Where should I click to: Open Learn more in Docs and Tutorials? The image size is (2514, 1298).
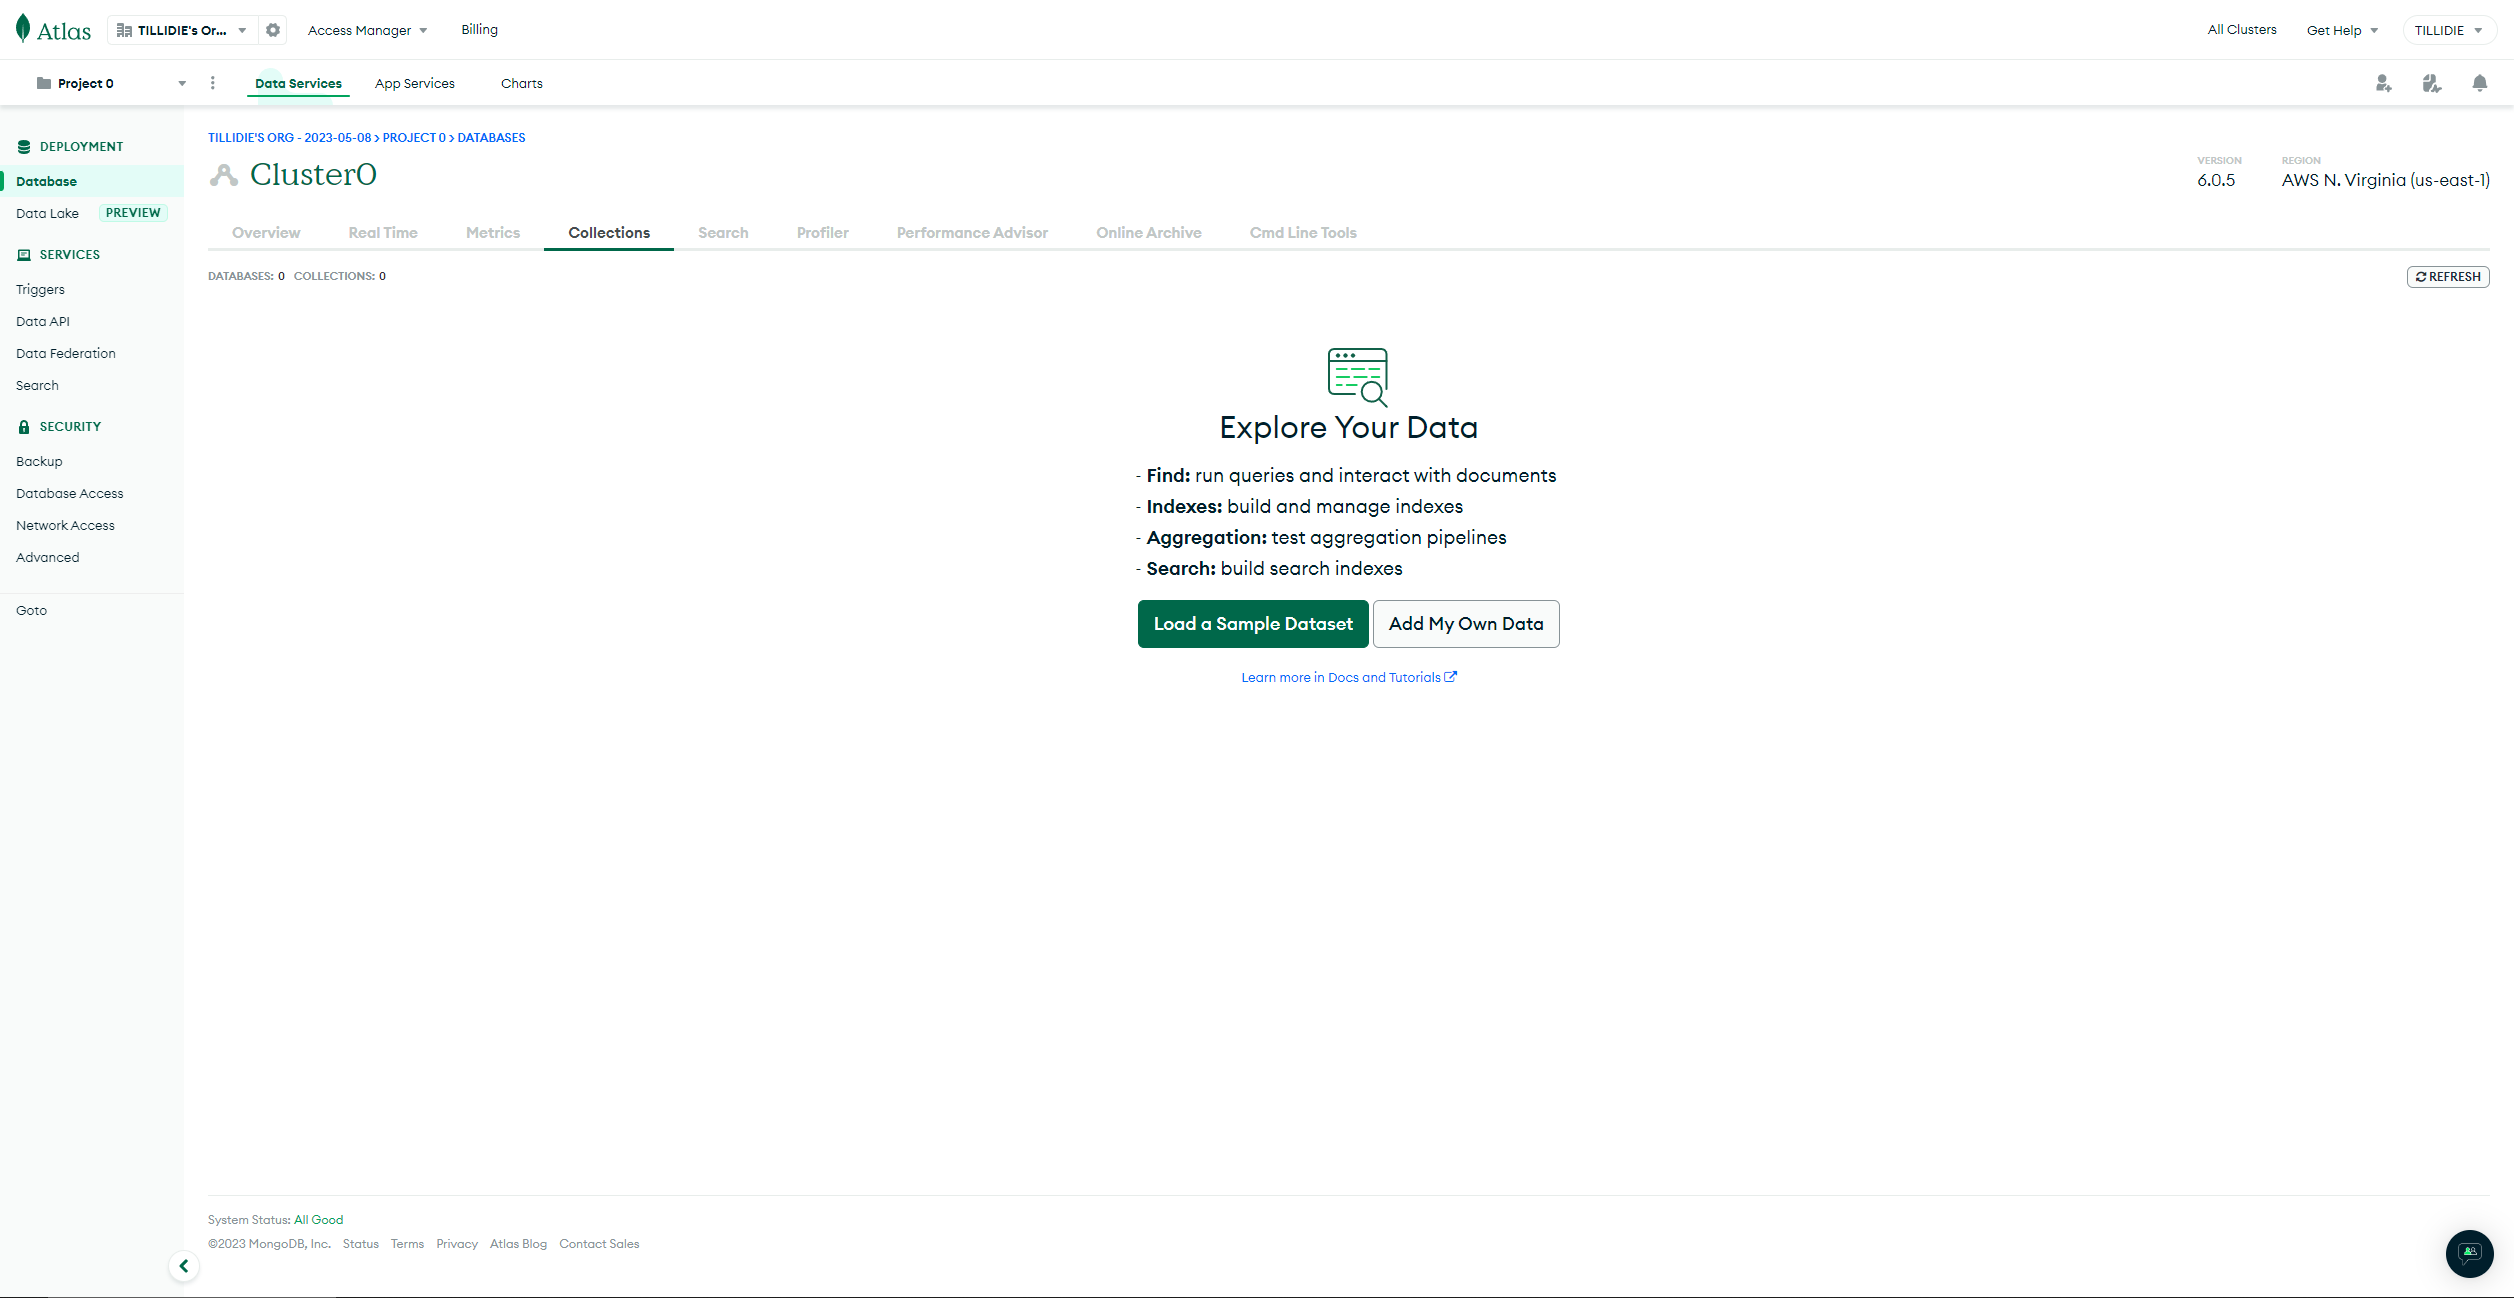[x=1349, y=677]
